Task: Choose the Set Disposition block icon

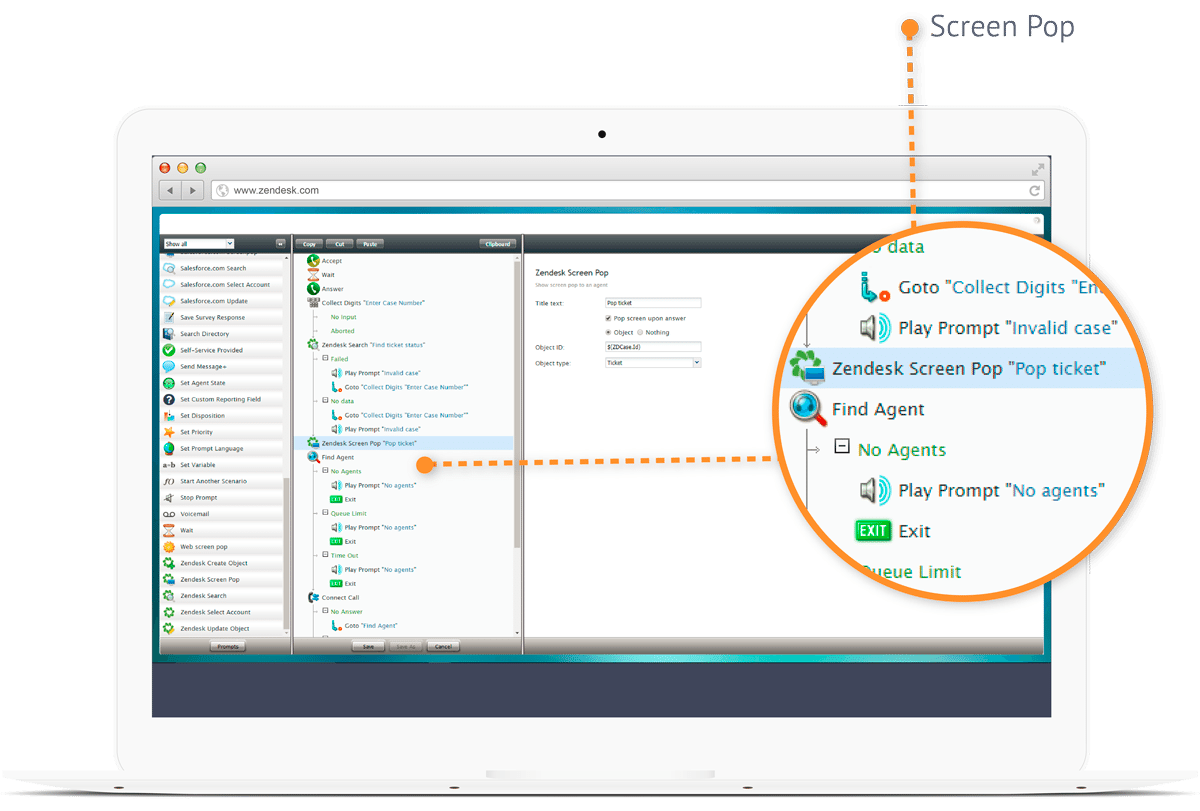Action: 169,416
